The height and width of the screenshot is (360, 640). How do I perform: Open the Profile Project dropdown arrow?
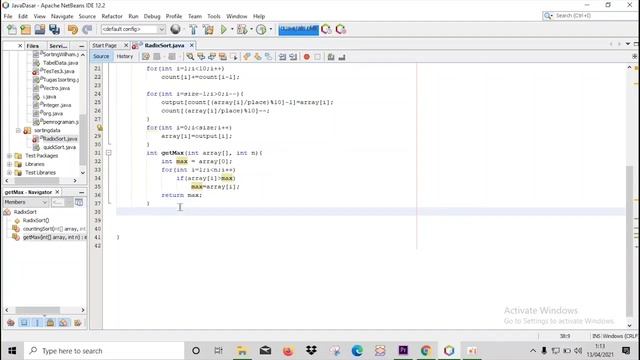tap(271, 29)
